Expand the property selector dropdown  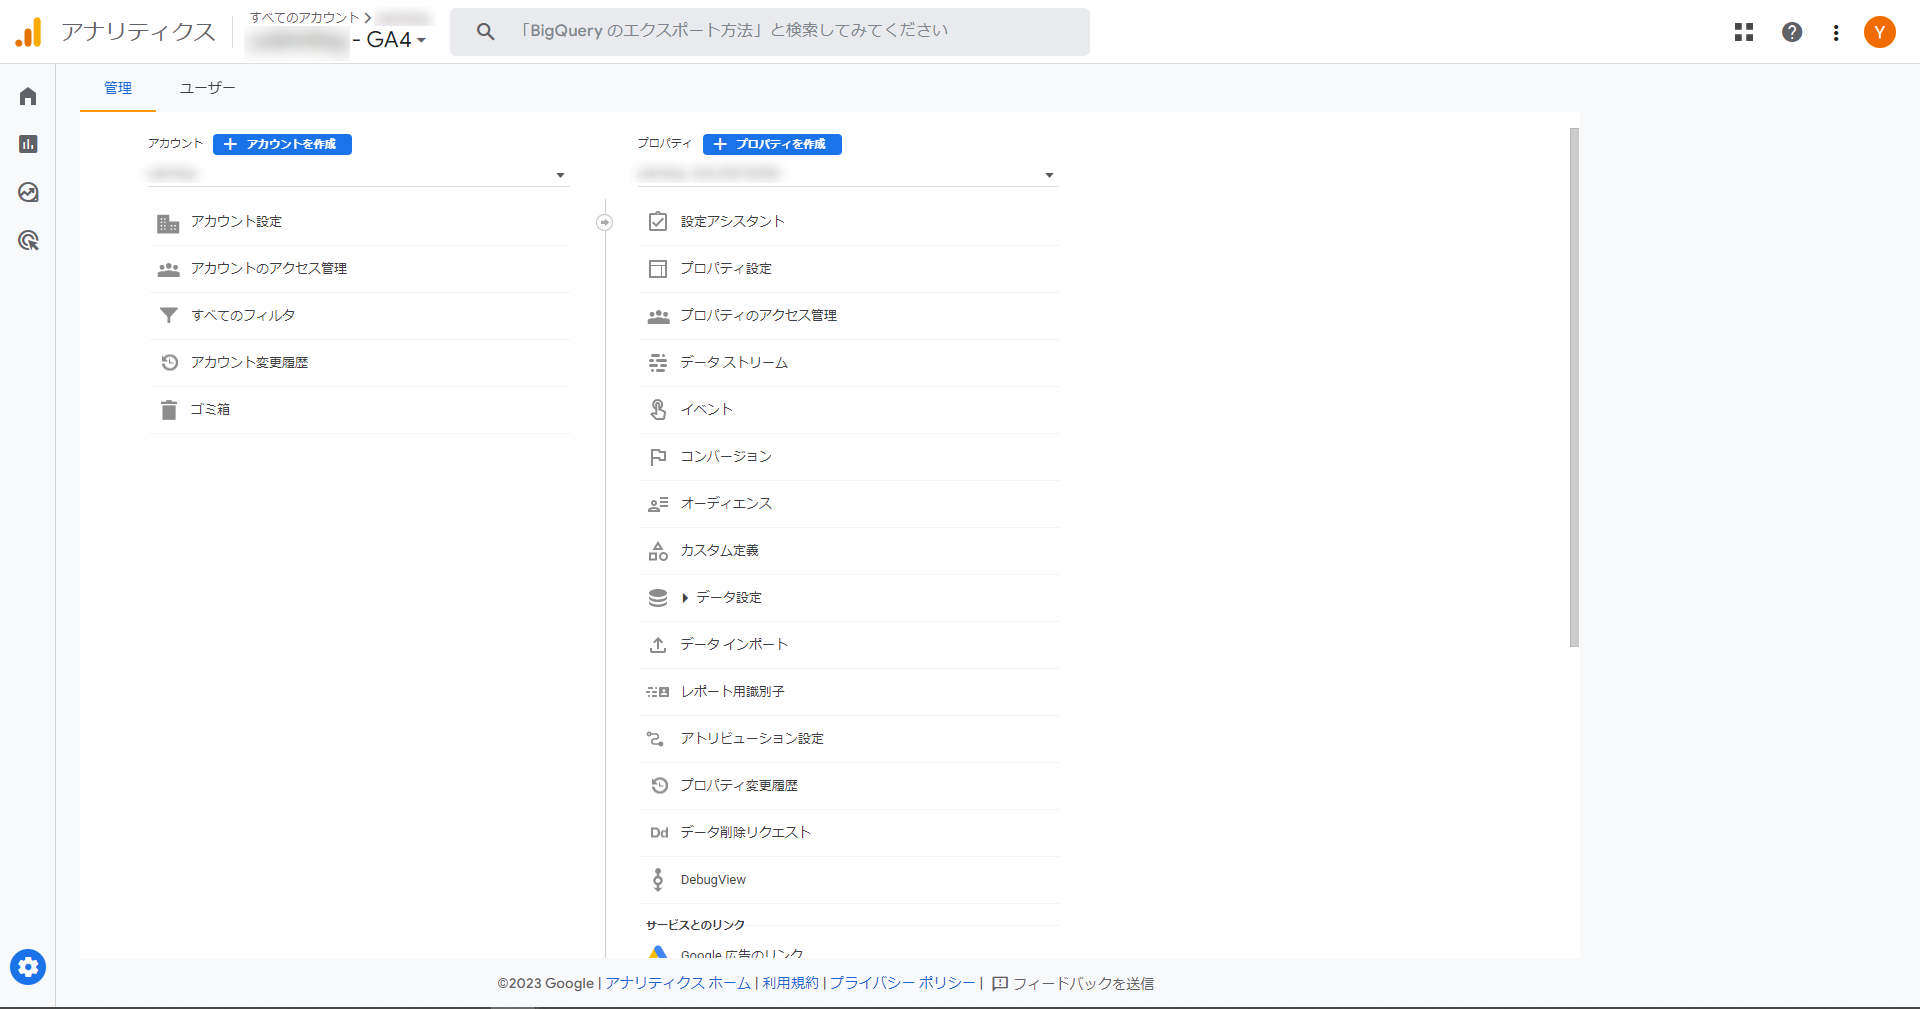pos(1049,175)
